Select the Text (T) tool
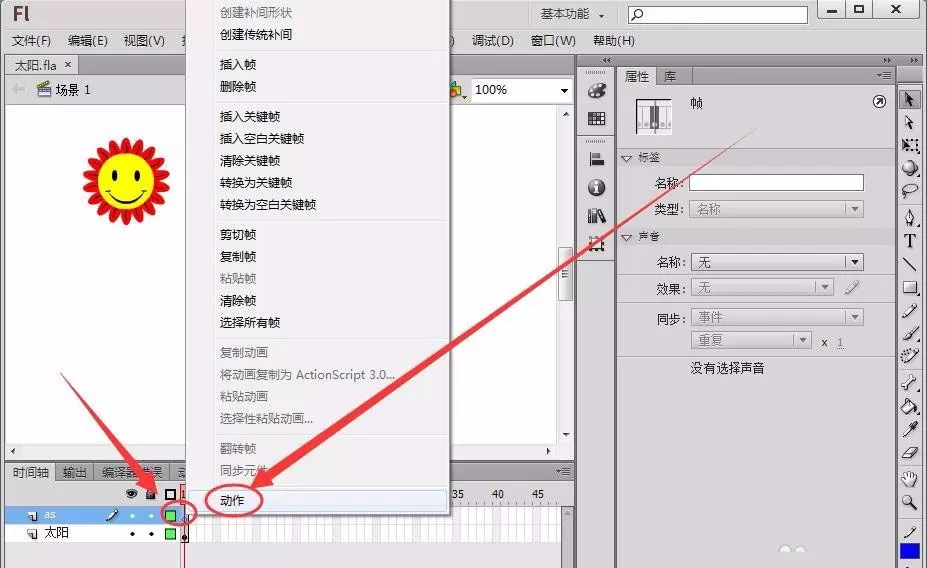Screen dimensions: 927x568 point(909,241)
